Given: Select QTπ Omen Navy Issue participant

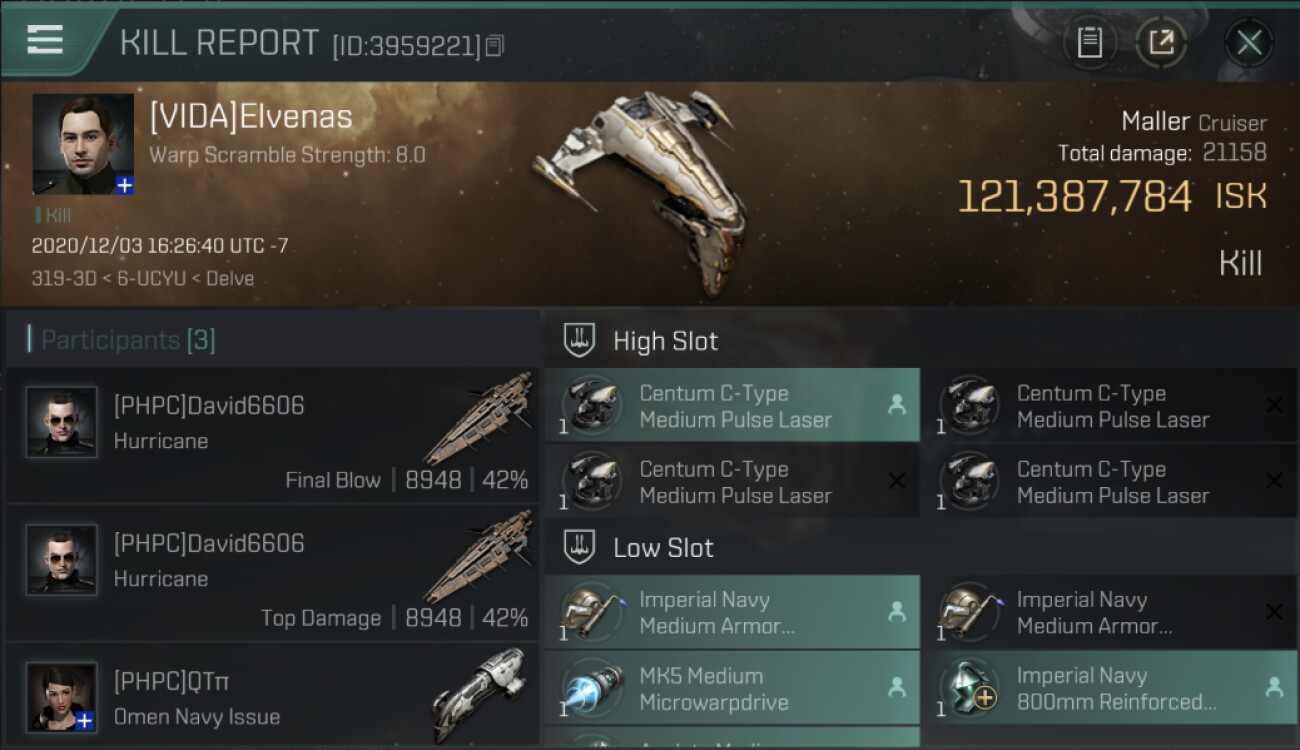Looking at the screenshot, I should (x=272, y=696).
